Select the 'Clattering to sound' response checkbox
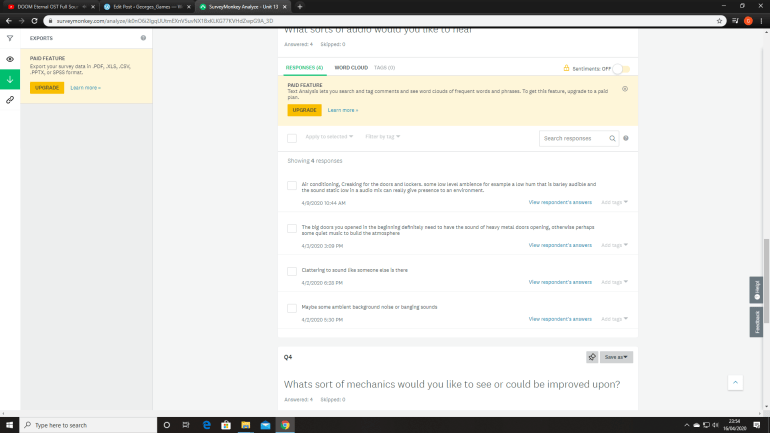The width and height of the screenshot is (770, 433). click(x=292, y=270)
